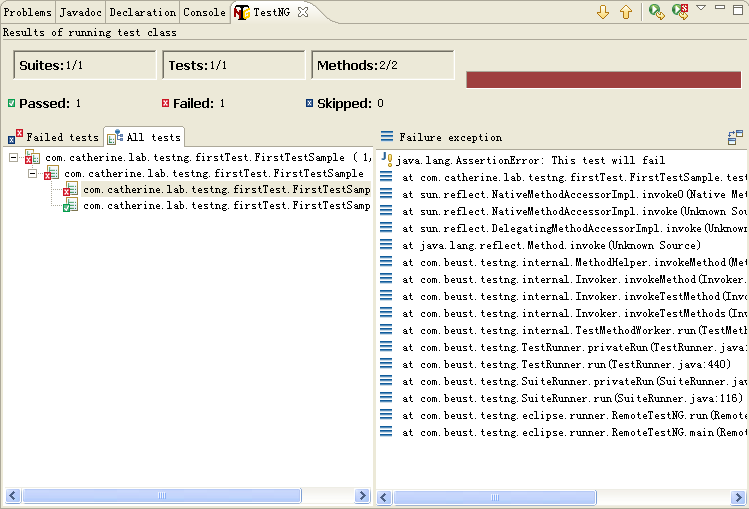
Task: Collapse the nested FirstTestSample class node
Action: pyautogui.click(x=32, y=173)
